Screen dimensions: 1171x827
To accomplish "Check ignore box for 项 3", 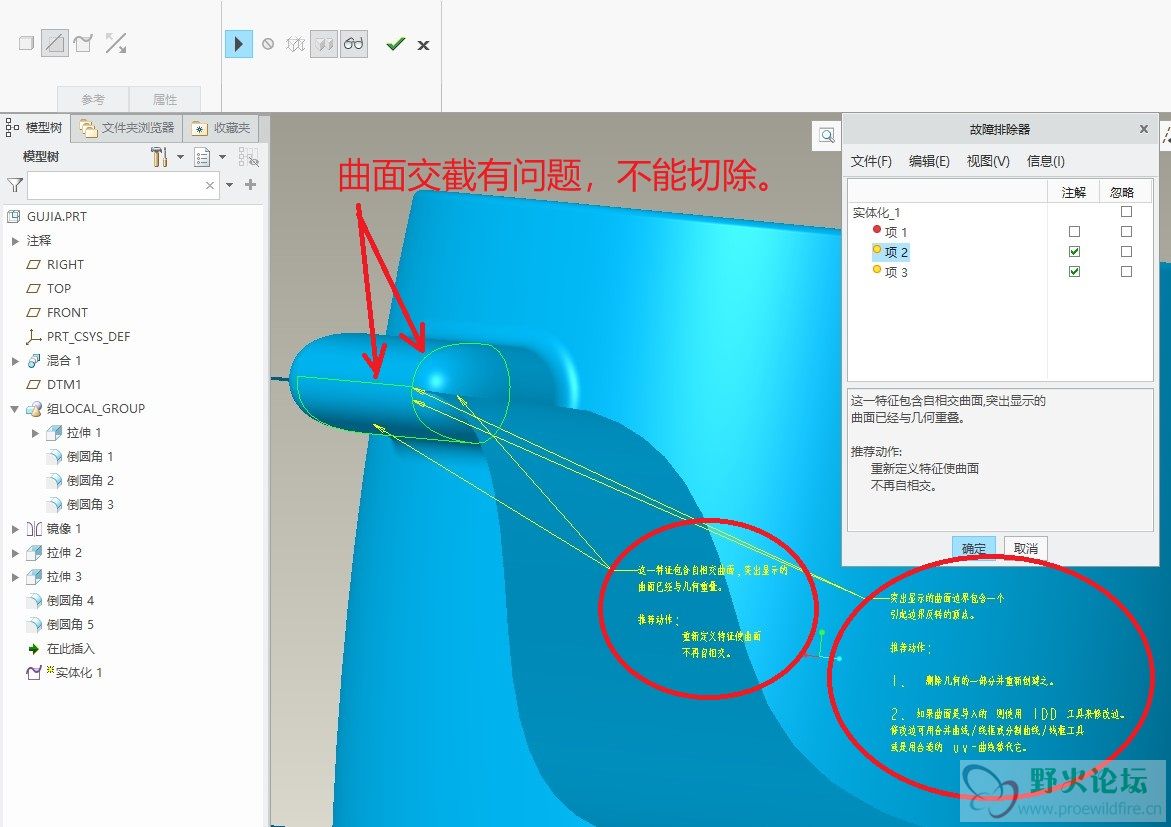I will pos(1126,271).
